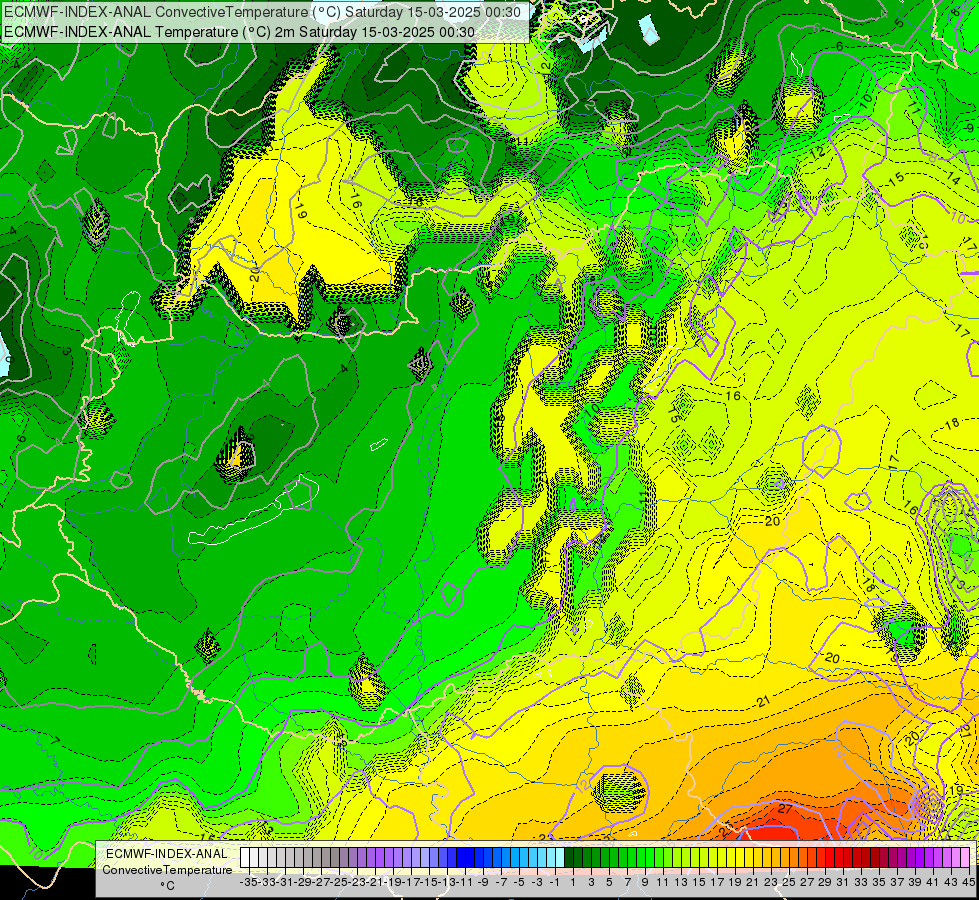Select the pink swatch above legend value 45
Screen dimensions: 979x900
pyautogui.click(x=965, y=858)
